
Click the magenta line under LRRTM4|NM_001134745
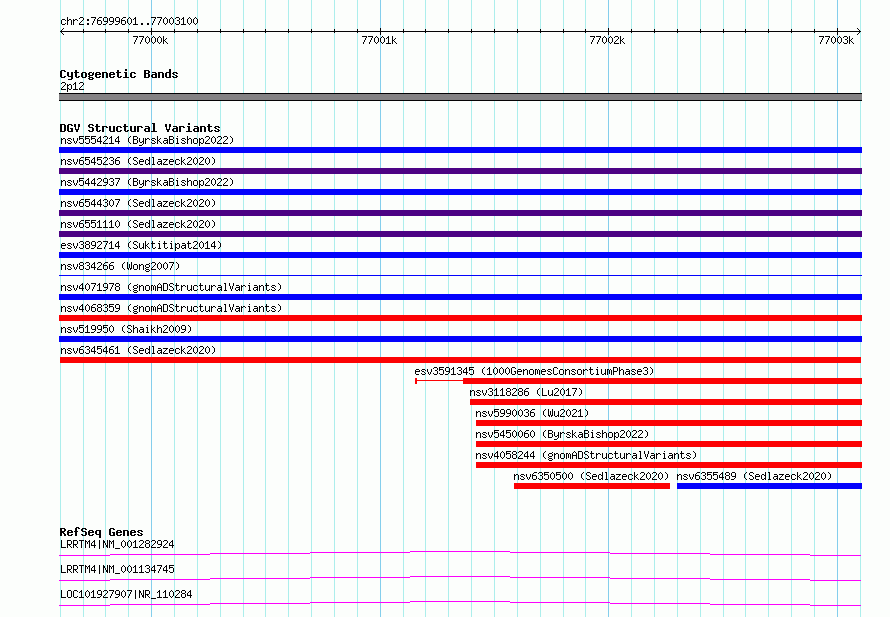tap(460, 578)
